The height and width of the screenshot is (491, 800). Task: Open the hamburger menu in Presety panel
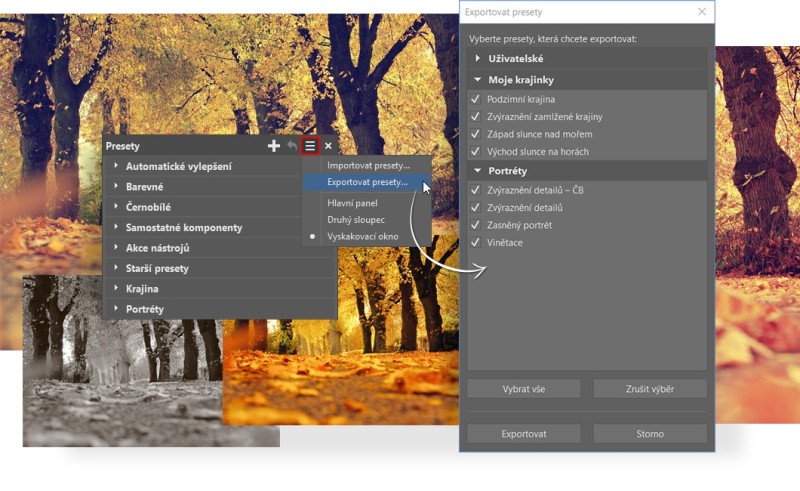[310, 146]
